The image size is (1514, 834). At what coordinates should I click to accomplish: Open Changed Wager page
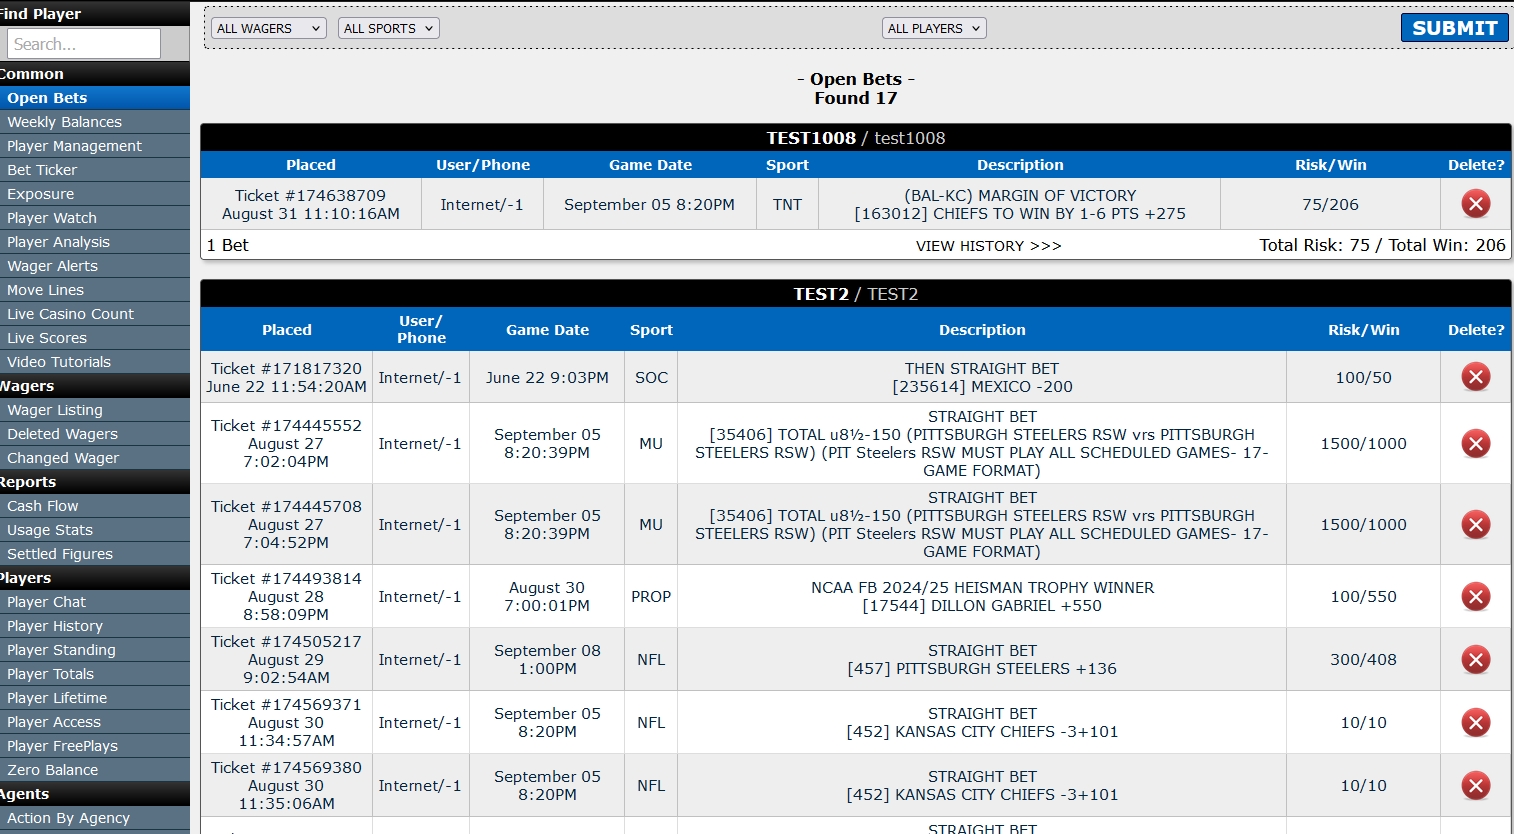[x=95, y=458]
